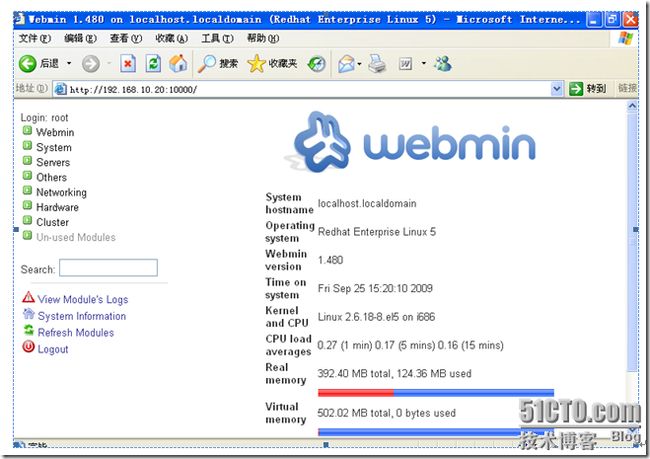This screenshot has height=459, width=650.
Task: Click the Servers category label
Action: pos(53,162)
